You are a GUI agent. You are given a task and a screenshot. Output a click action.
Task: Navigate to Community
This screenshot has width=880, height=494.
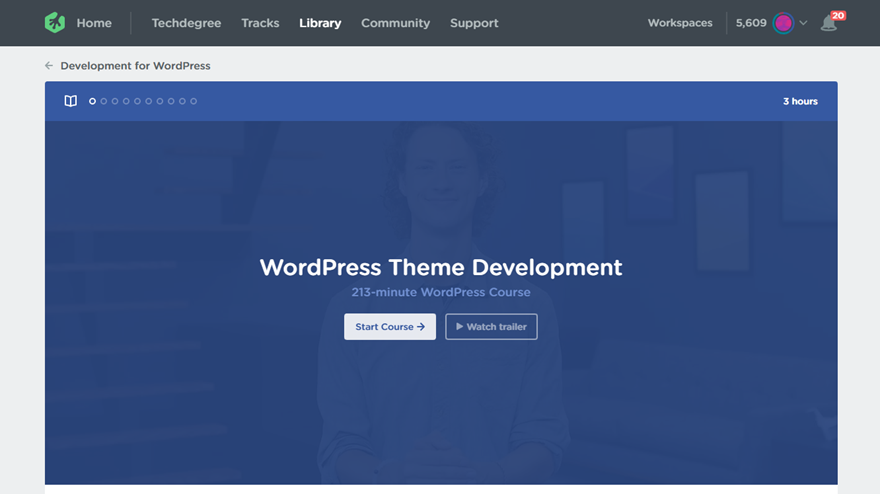pyautogui.click(x=395, y=23)
